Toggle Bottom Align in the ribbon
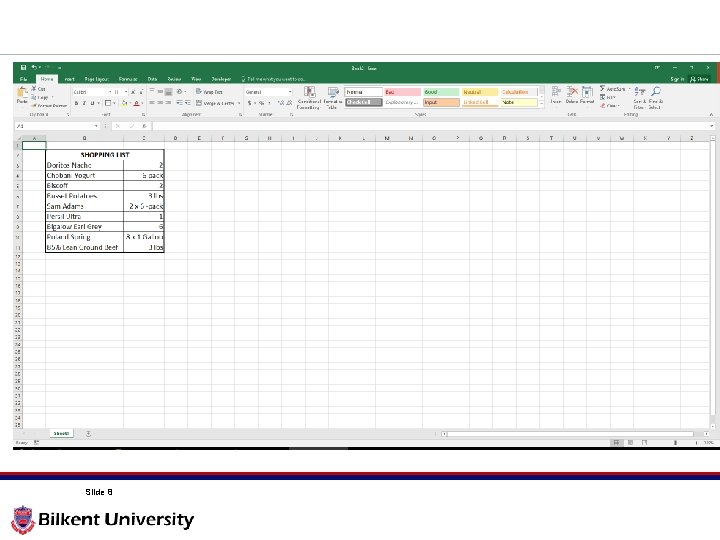 169,92
